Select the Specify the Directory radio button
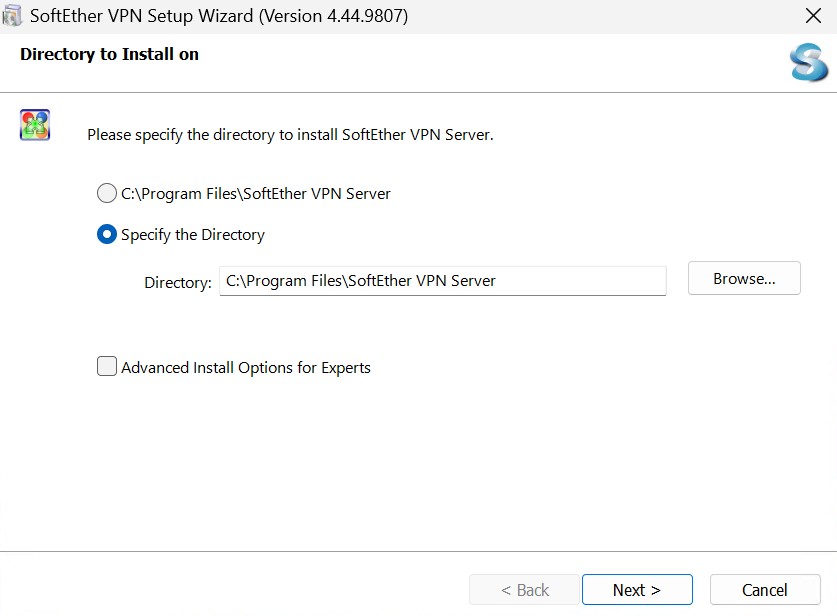The height and width of the screenshot is (616, 837). [x=106, y=234]
